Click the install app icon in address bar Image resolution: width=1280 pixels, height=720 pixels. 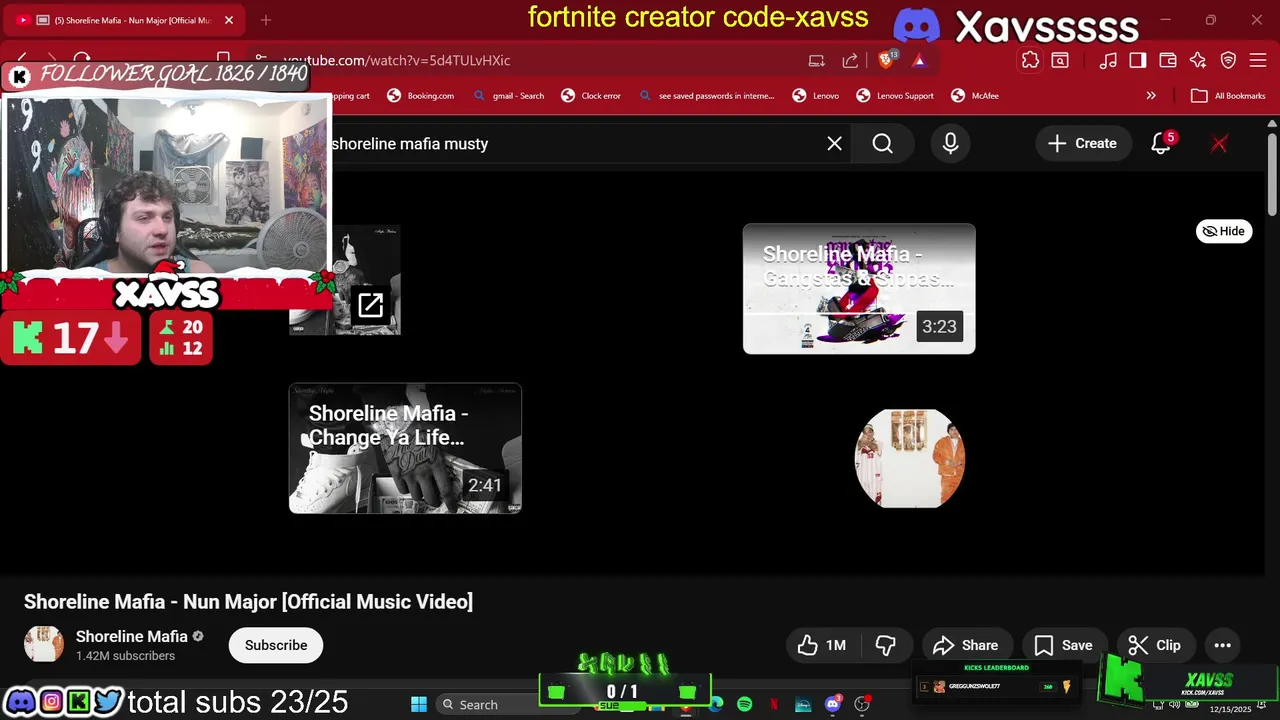[816, 60]
